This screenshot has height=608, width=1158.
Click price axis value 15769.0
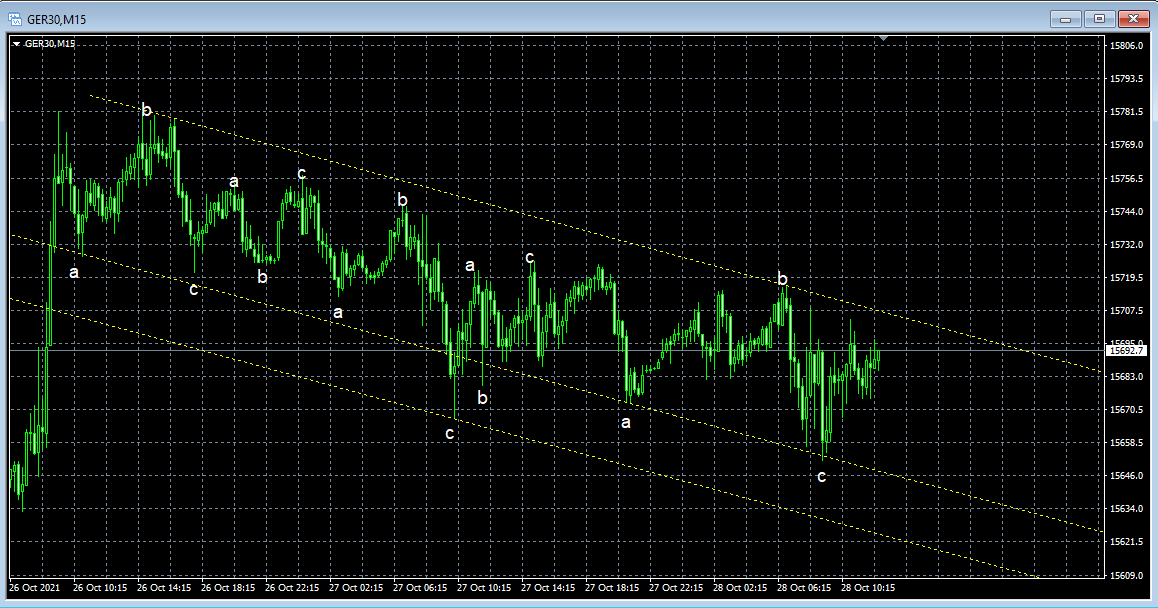point(1126,145)
